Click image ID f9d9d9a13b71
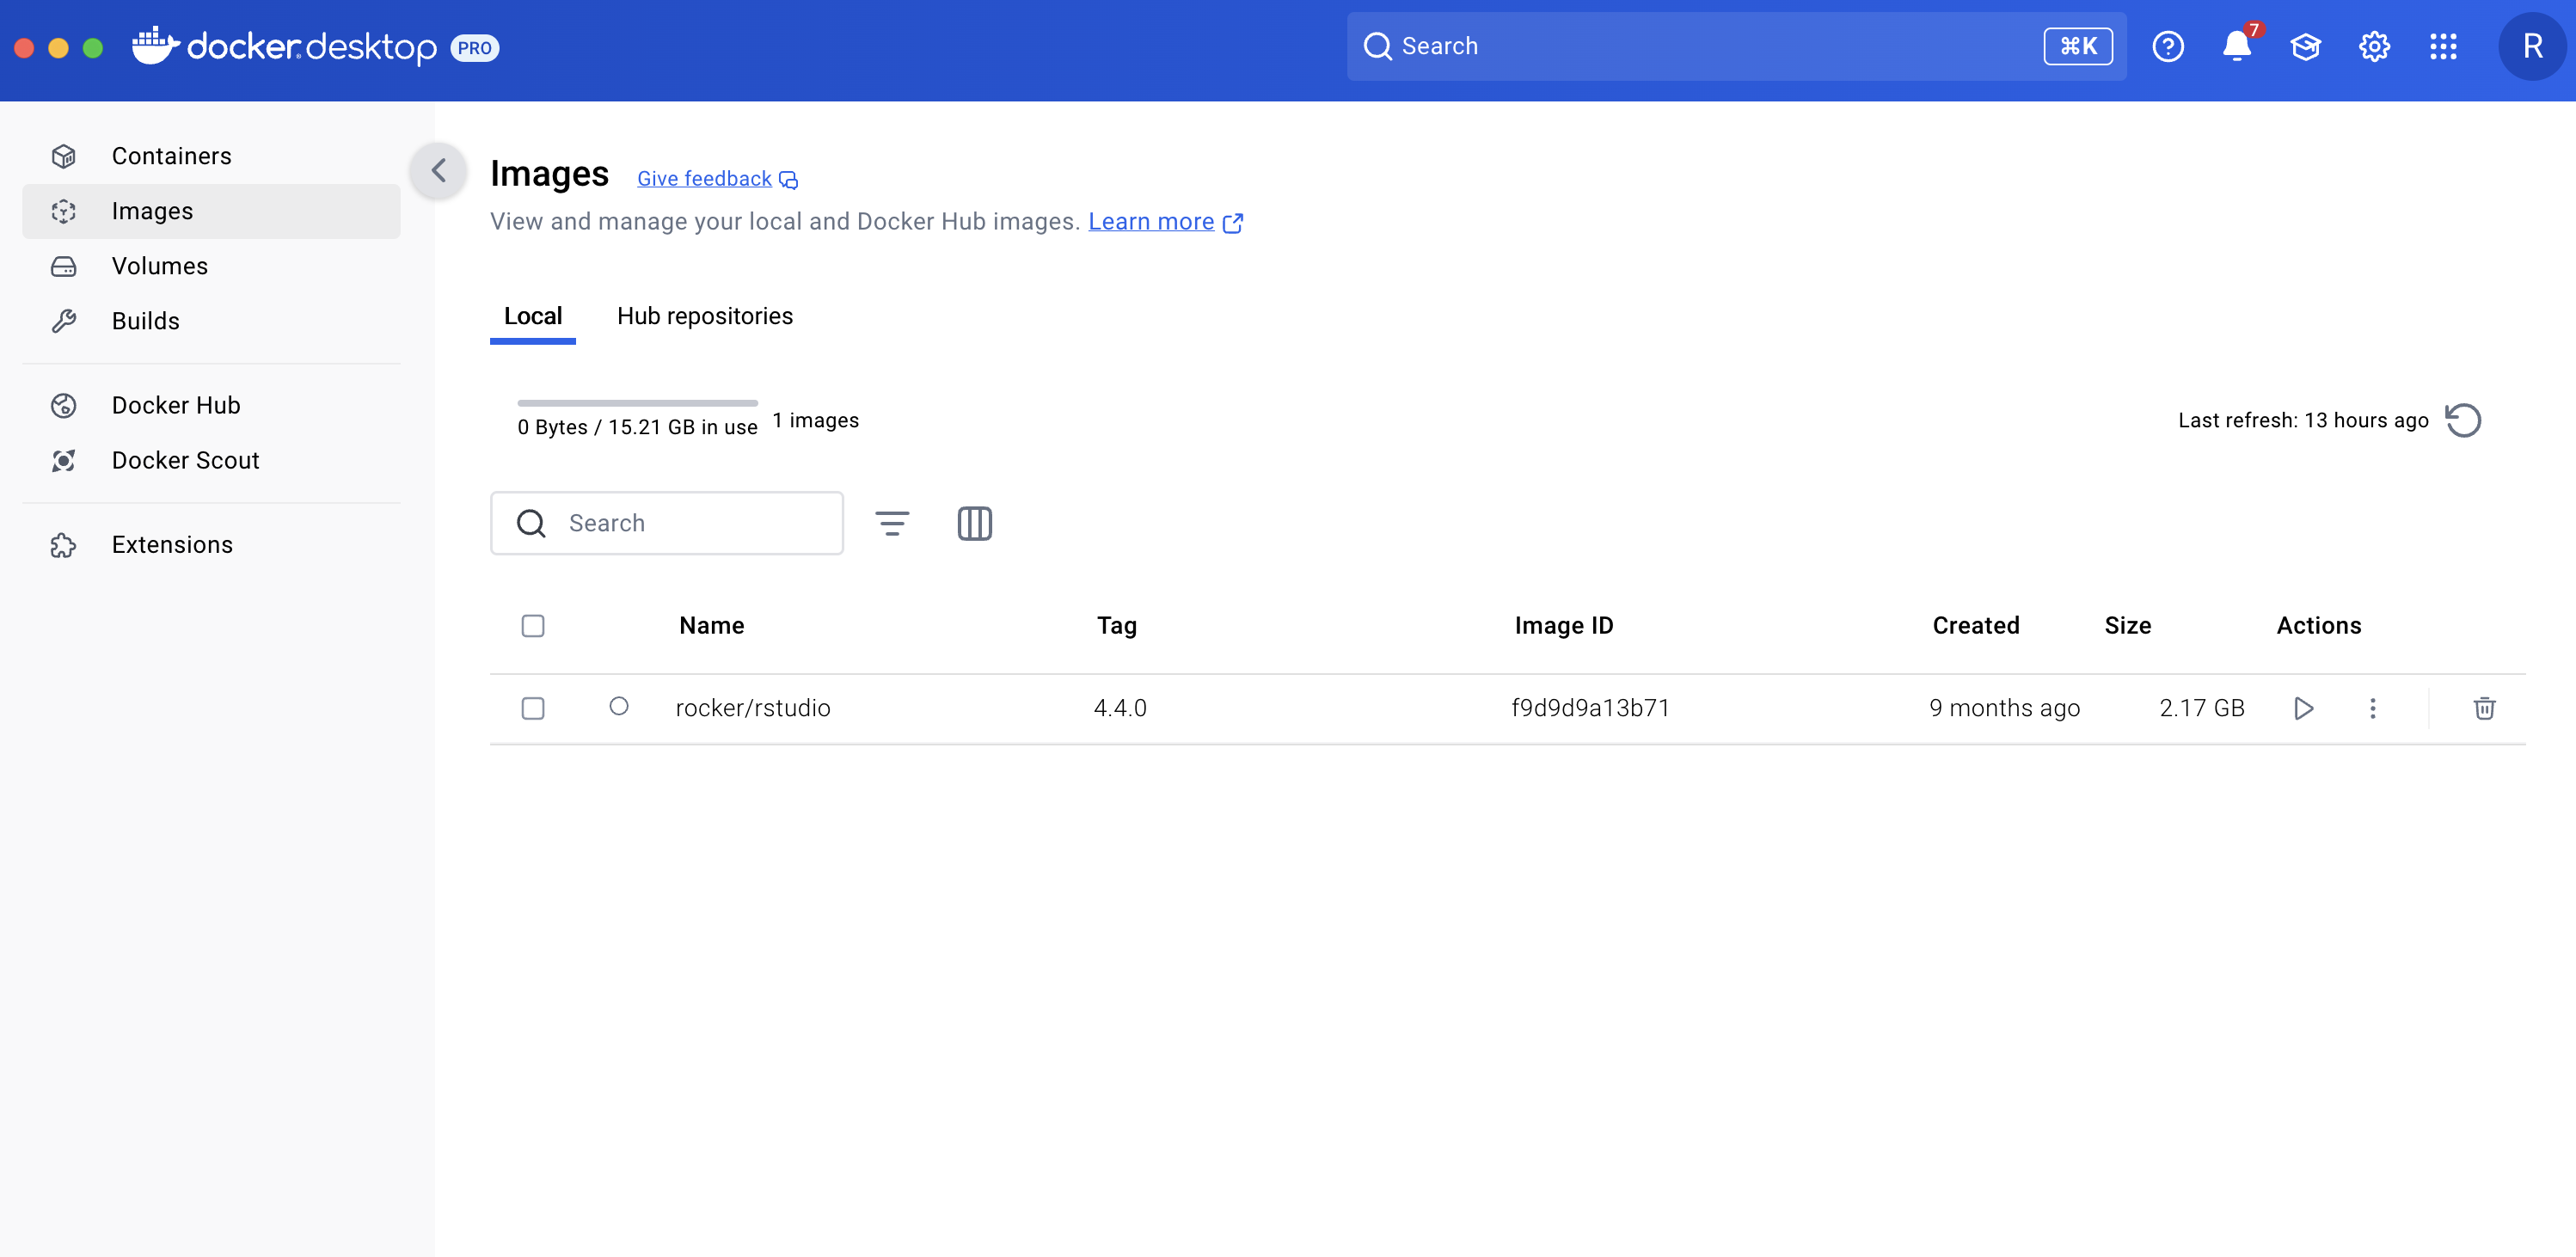The image size is (2576, 1257). (x=1590, y=708)
